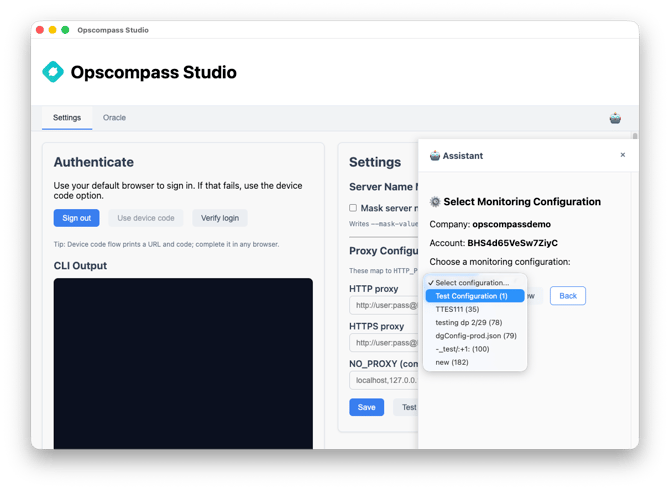This screenshot has height=490, width=670.
Task: Open the Settings tab
Action: click(x=67, y=118)
